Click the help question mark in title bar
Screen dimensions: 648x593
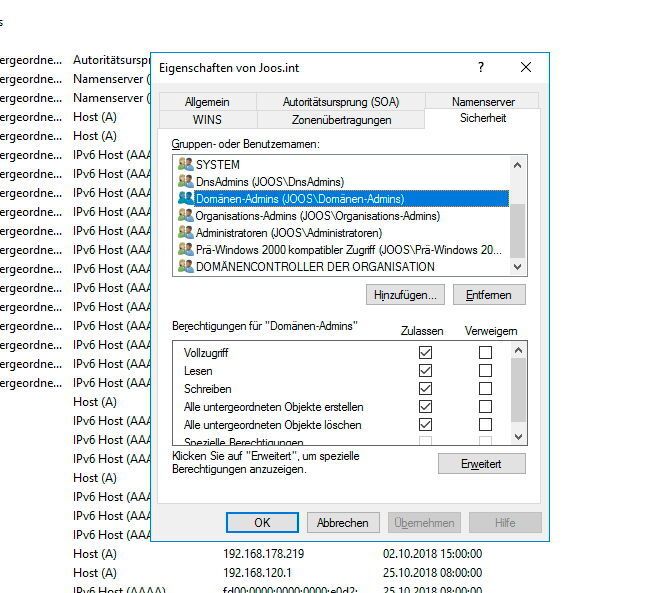[x=481, y=67]
